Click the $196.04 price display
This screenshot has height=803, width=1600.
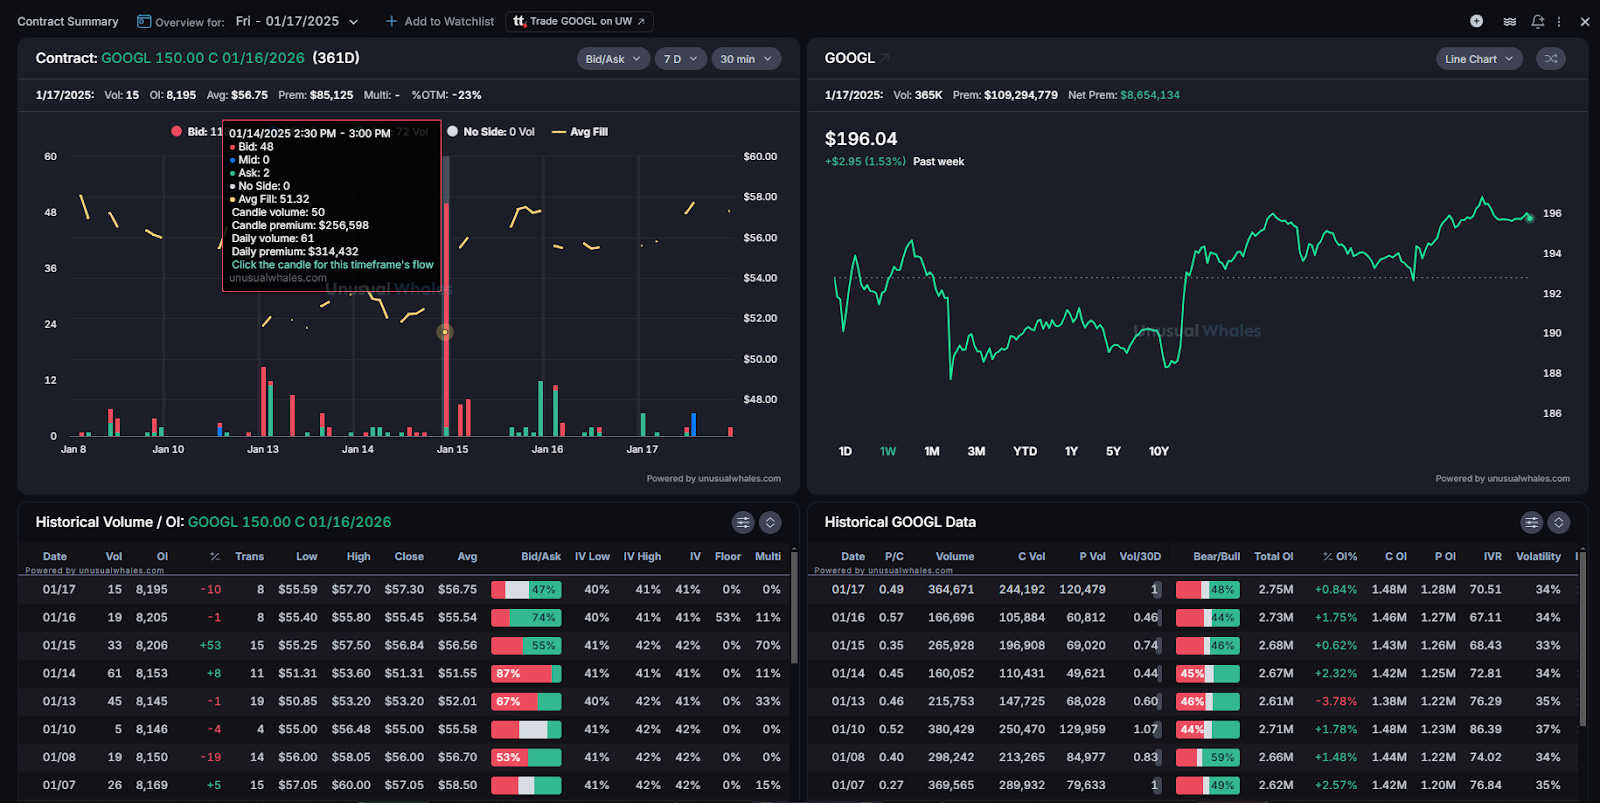click(861, 139)
